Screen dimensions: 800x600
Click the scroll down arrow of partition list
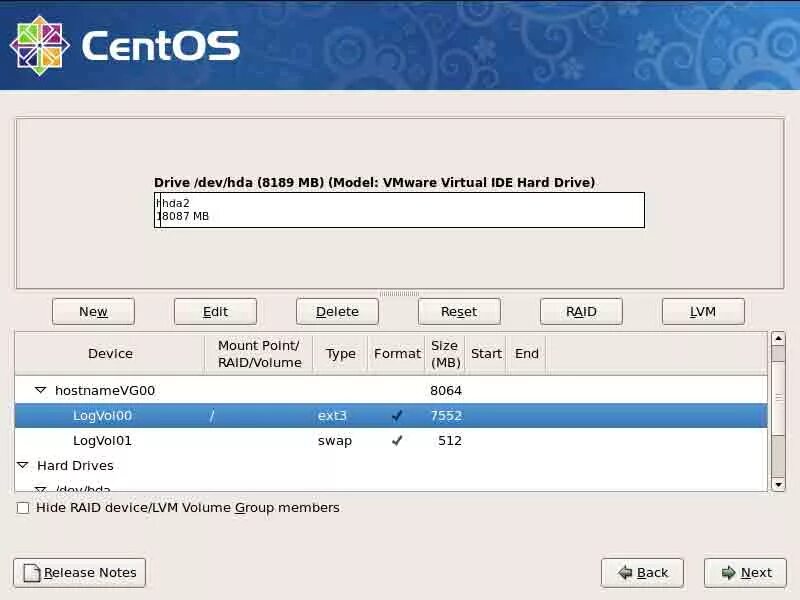pyautogui.click(x=778, y=484)
